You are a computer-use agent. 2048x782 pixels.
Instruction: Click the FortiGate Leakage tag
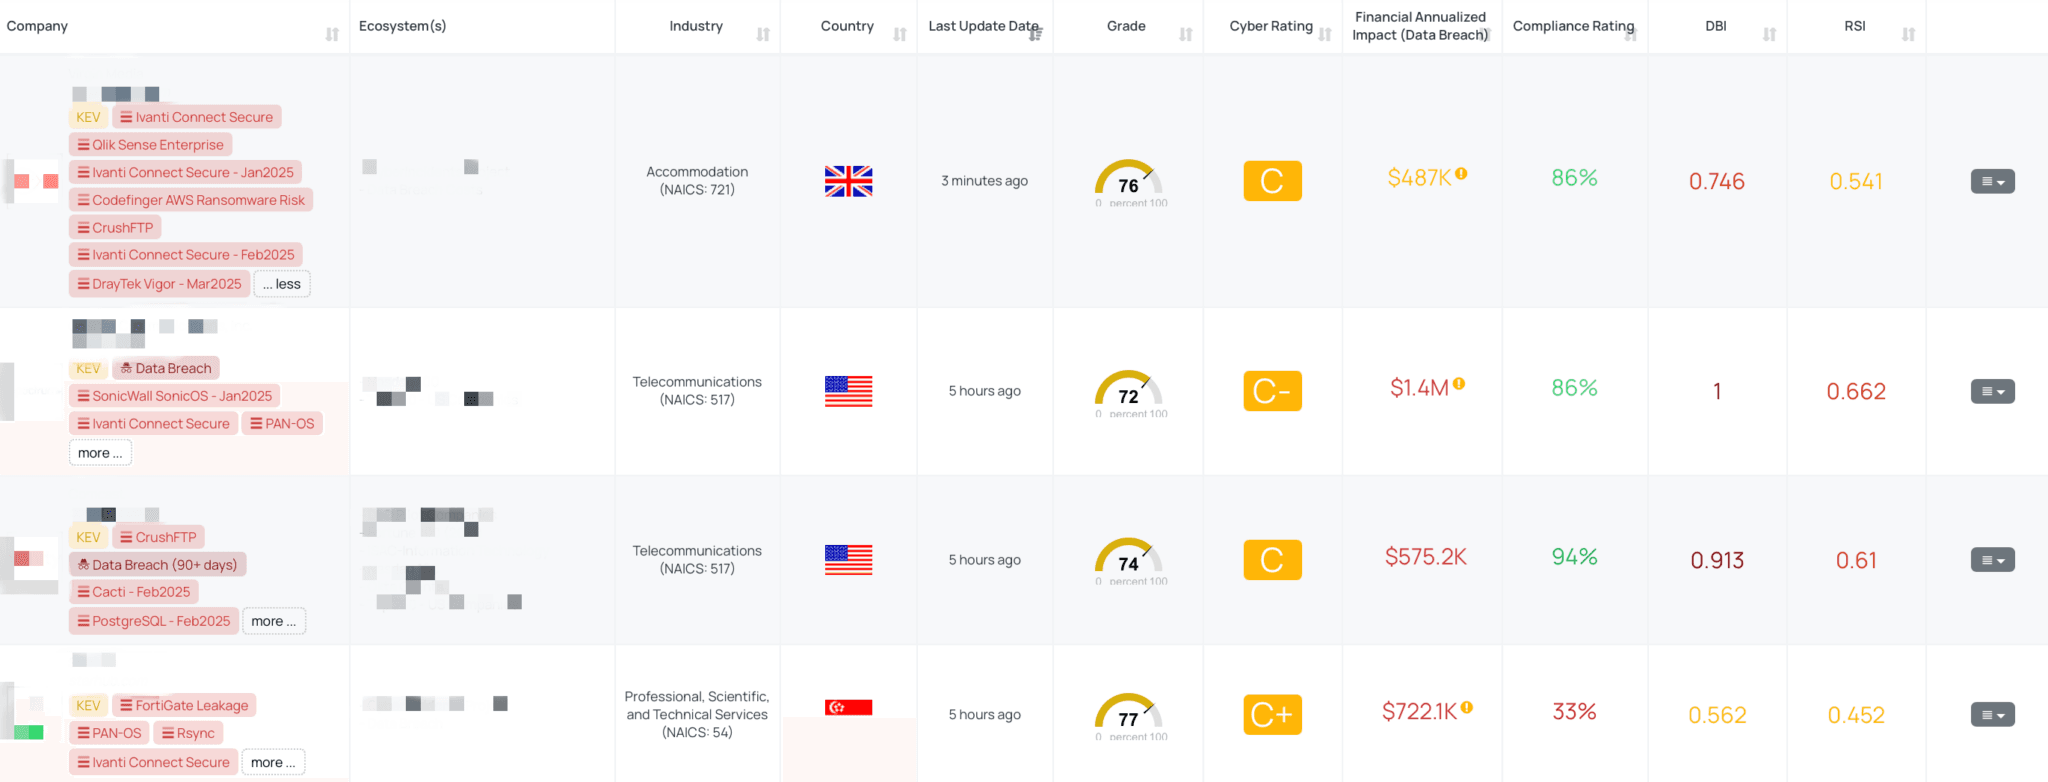[184, 705]
